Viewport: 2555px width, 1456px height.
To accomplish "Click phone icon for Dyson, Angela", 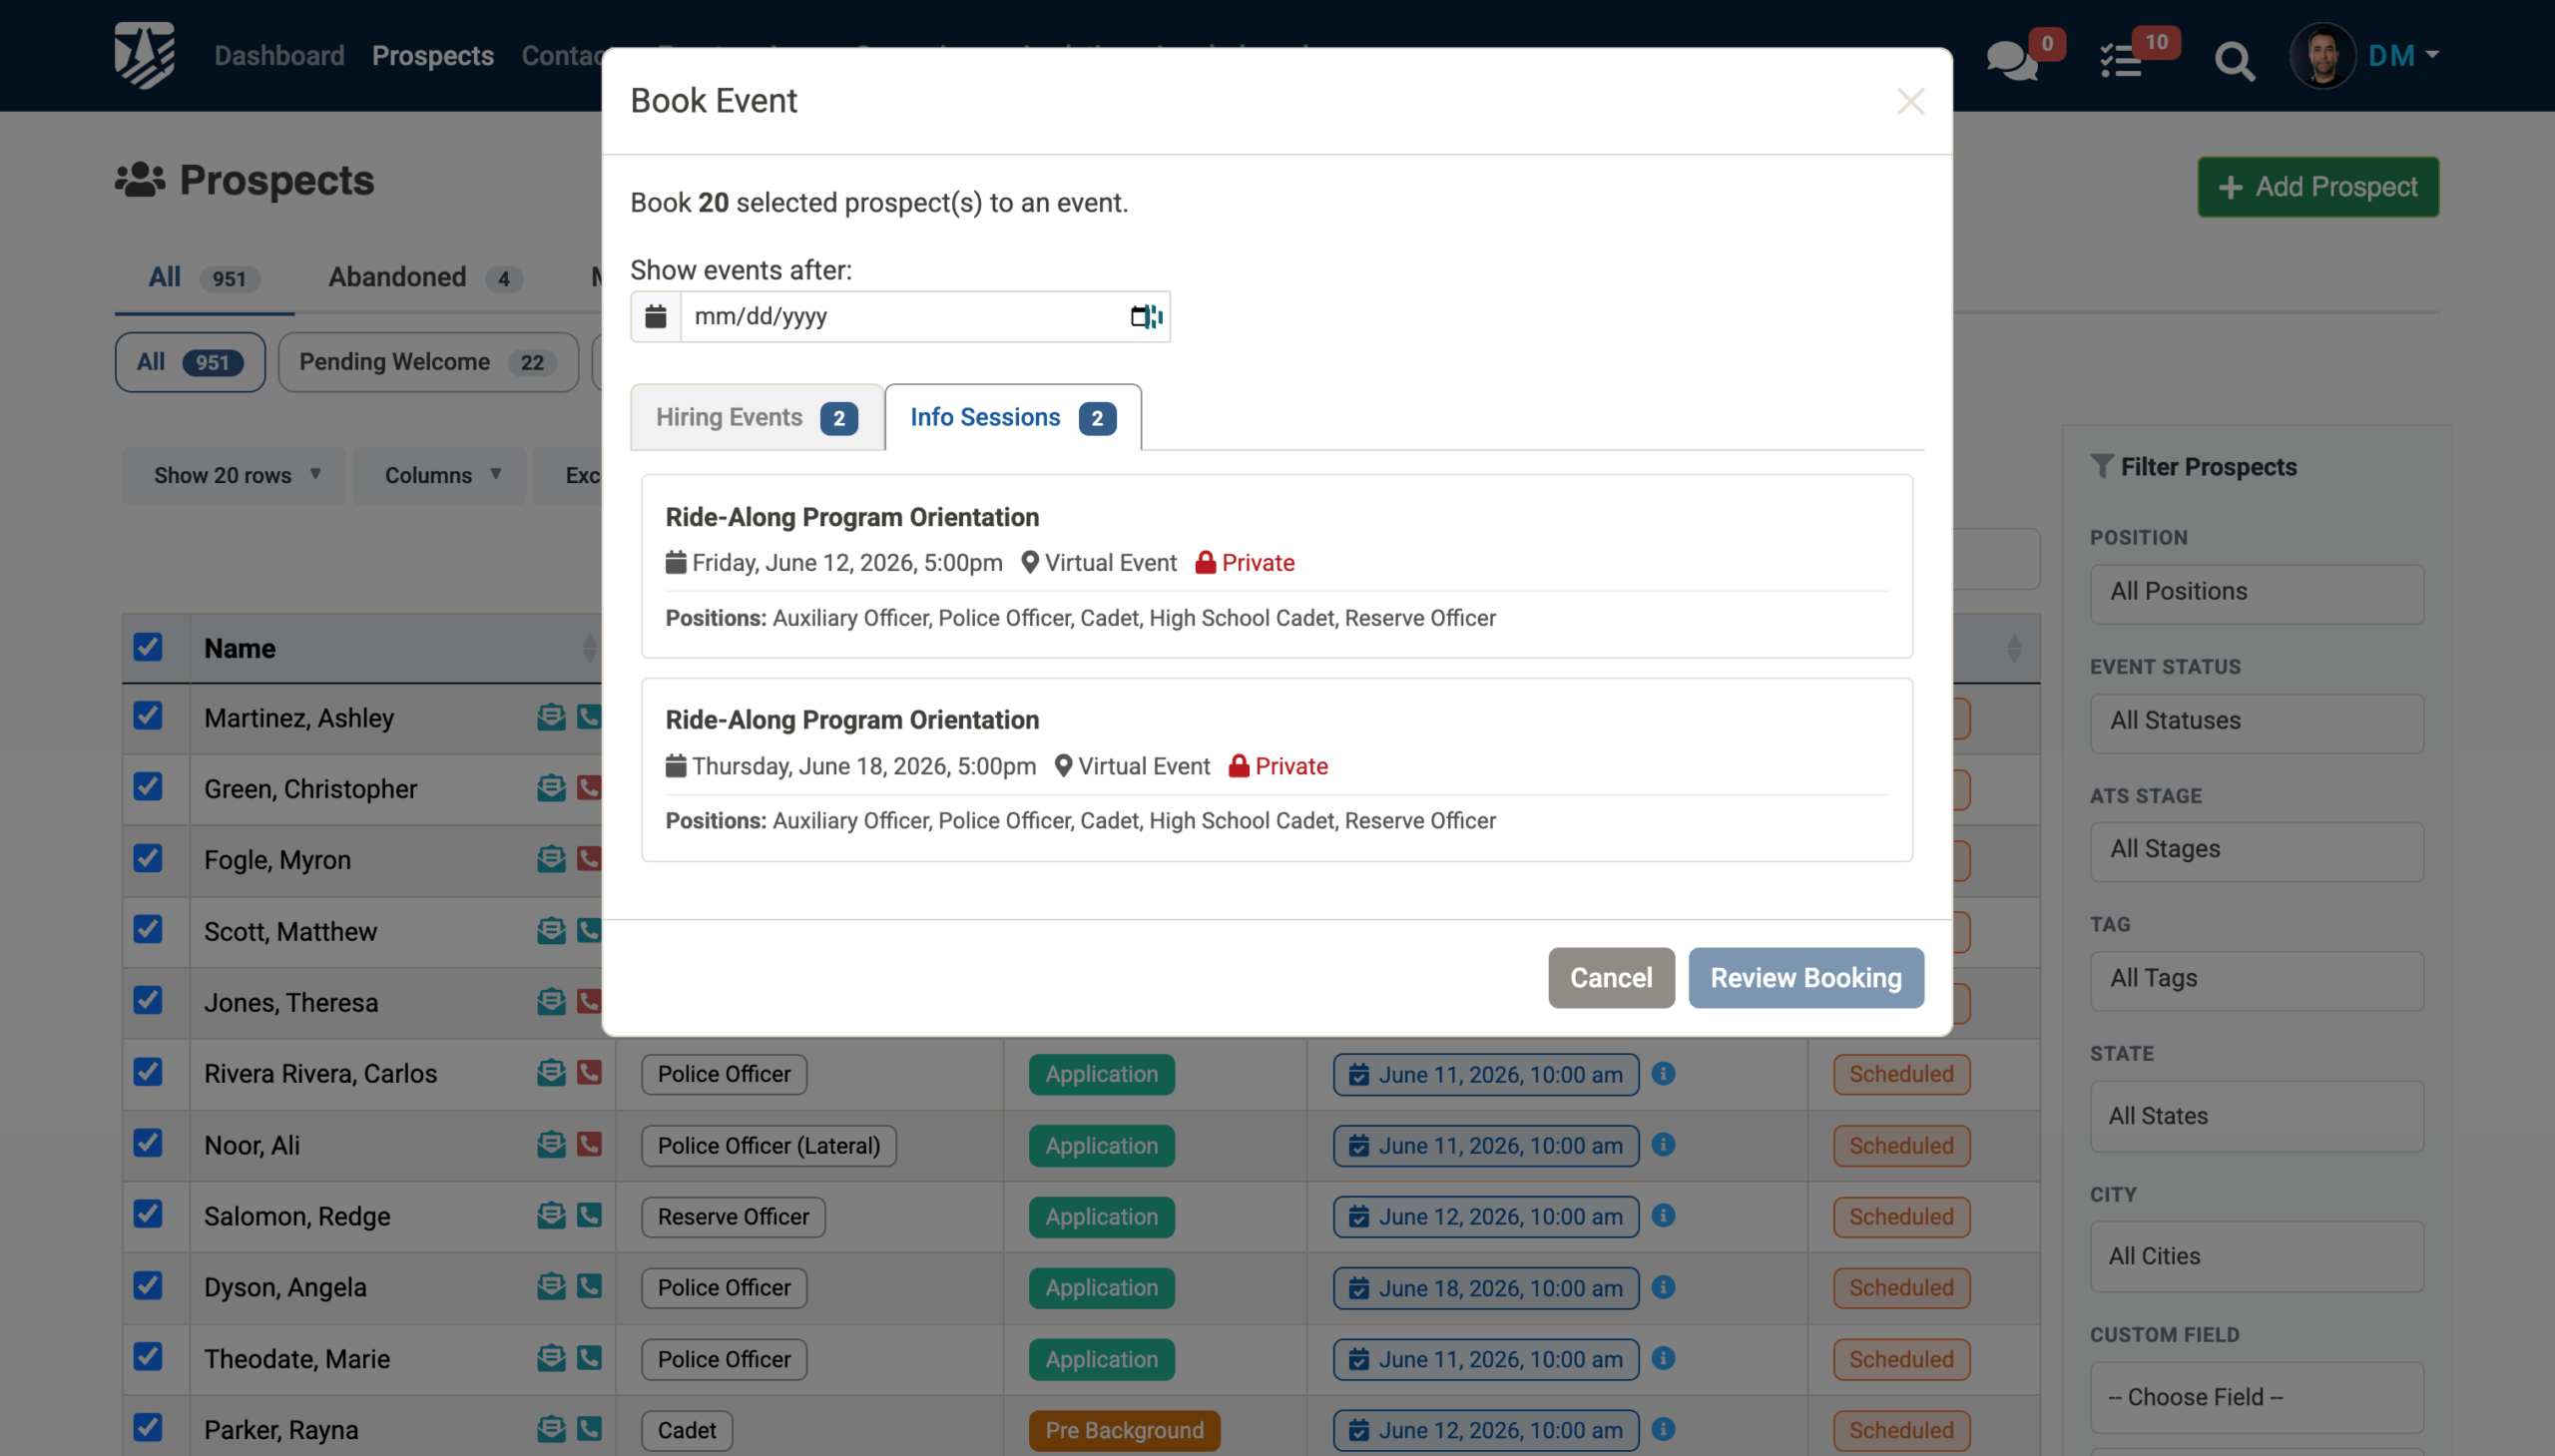I will coord(589,1286).
